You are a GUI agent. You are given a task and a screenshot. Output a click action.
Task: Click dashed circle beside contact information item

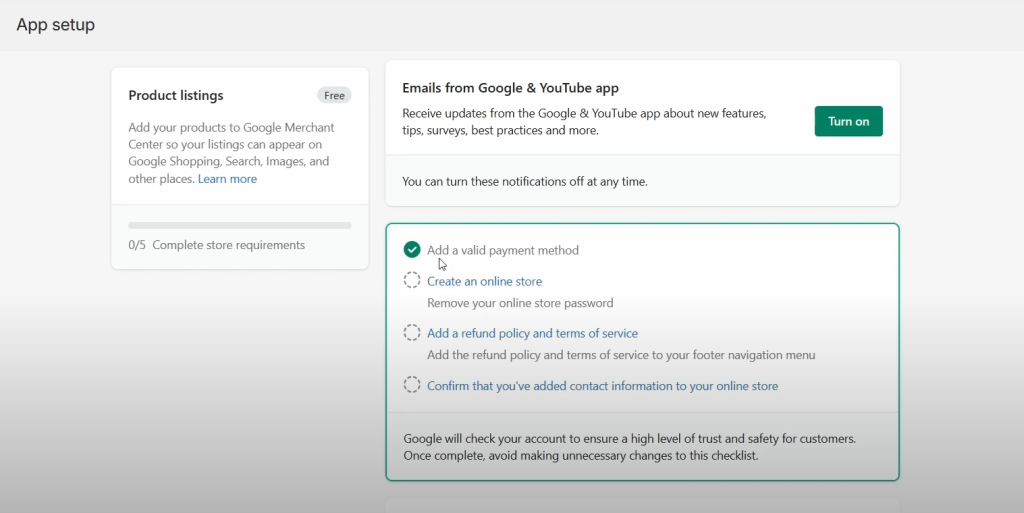click(x=412, y=385)
